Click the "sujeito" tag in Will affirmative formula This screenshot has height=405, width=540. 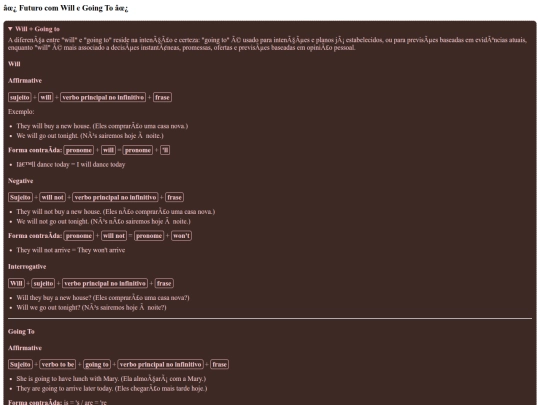click(x=20, y=97)
